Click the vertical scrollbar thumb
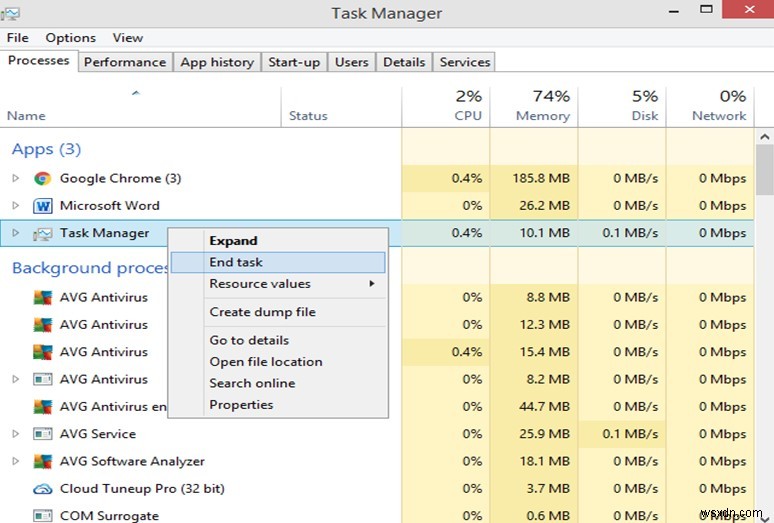The height and width of the screenshot is (523, 774). [x=765, y=170]
